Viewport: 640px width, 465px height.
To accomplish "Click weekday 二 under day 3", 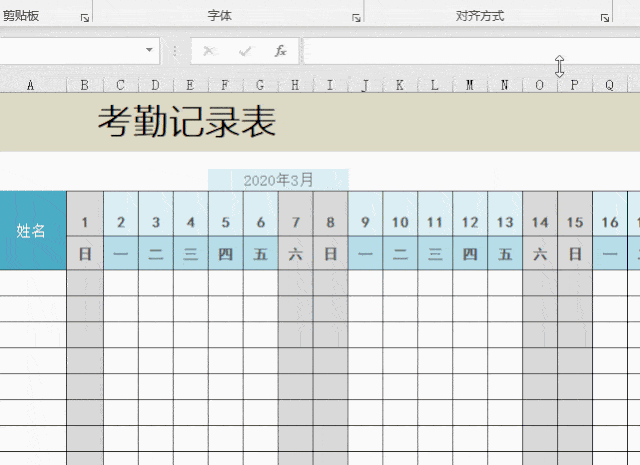I will coord(156,254).
